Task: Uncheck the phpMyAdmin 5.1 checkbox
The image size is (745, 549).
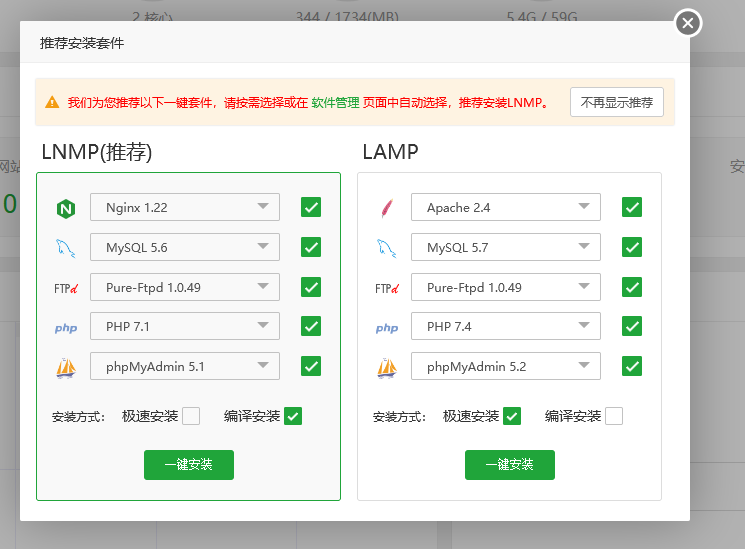Action: tap(311, 366)
